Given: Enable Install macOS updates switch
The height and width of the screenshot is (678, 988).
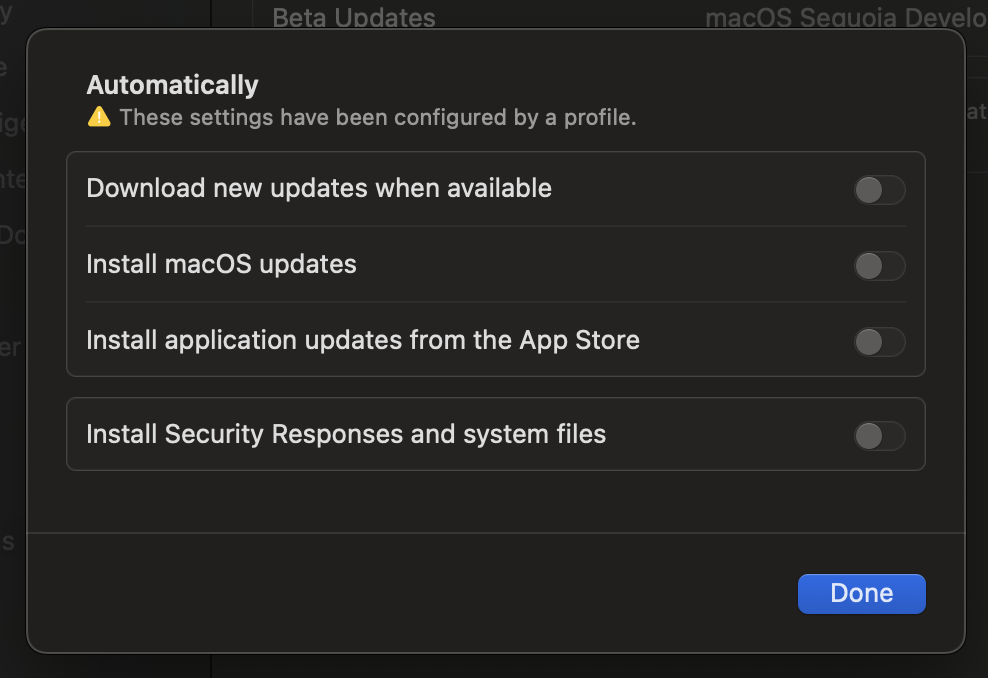Looking at the screenshot, I should point(880,266).
